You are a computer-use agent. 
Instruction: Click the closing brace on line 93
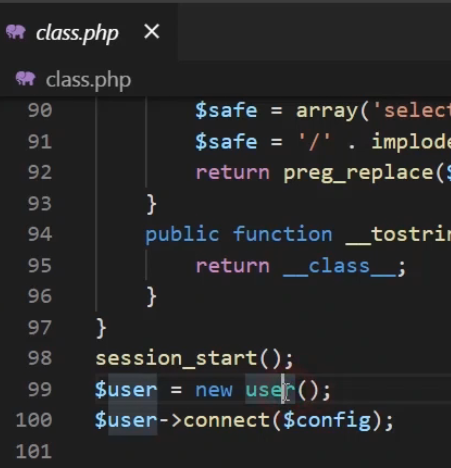[x=151, y=204]
